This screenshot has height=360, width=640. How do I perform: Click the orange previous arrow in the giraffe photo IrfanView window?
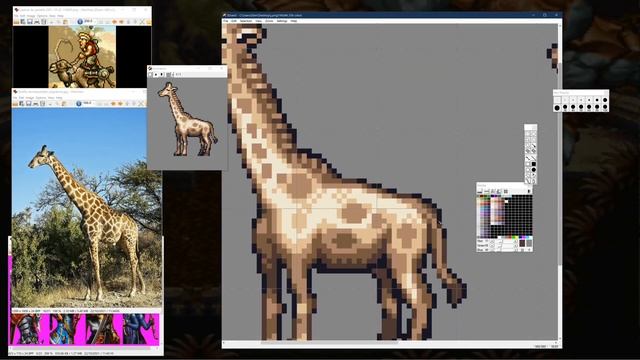pos(113,104)
